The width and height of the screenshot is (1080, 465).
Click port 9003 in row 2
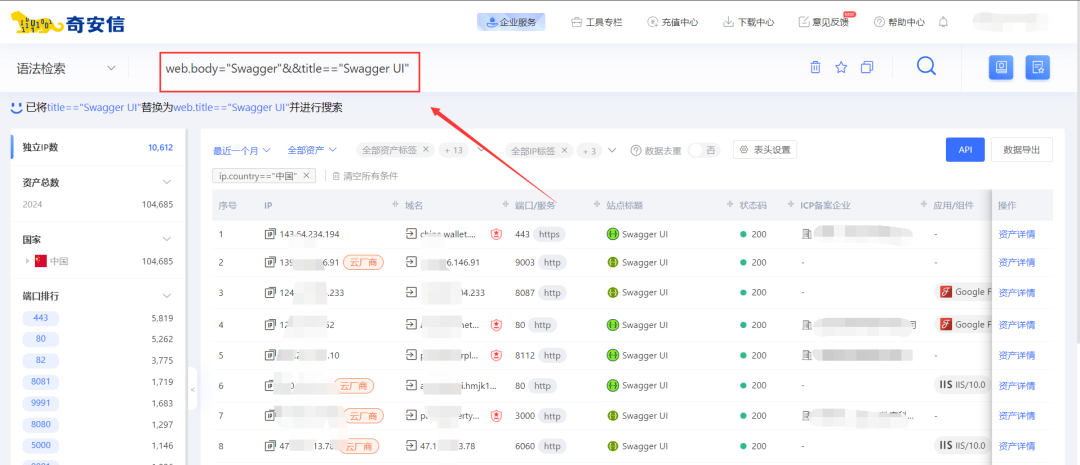click(x=525, y=262)
